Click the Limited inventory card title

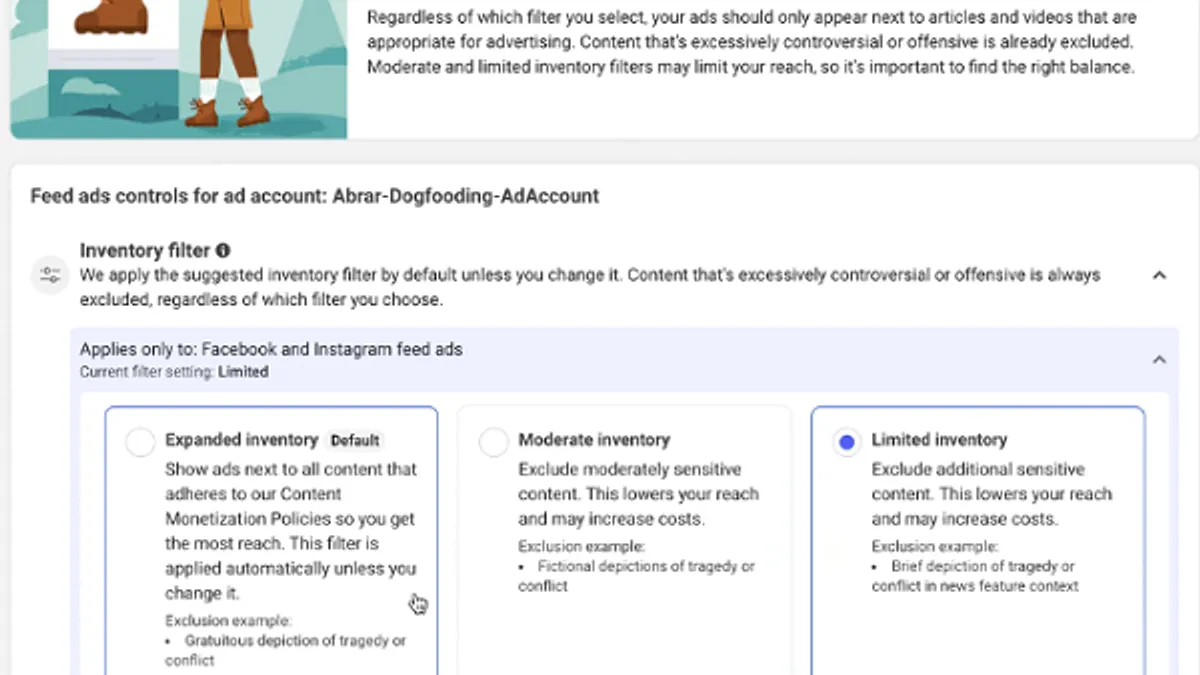pyautogui.click(x=939, y=440)
